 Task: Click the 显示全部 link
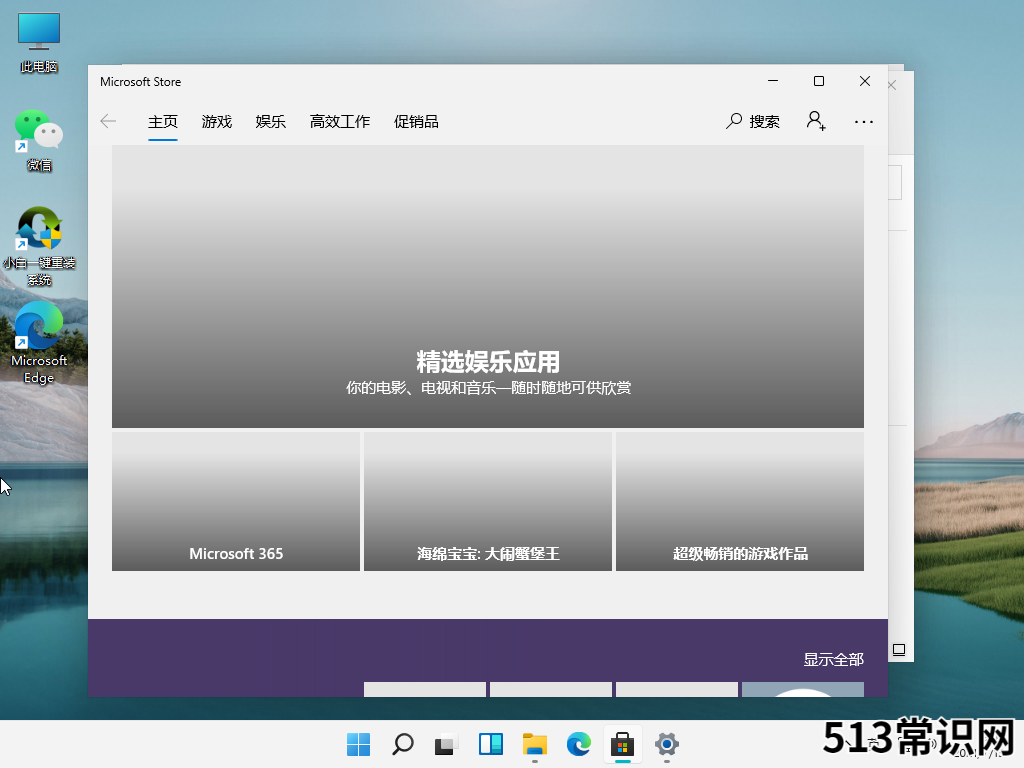point(833,659)
